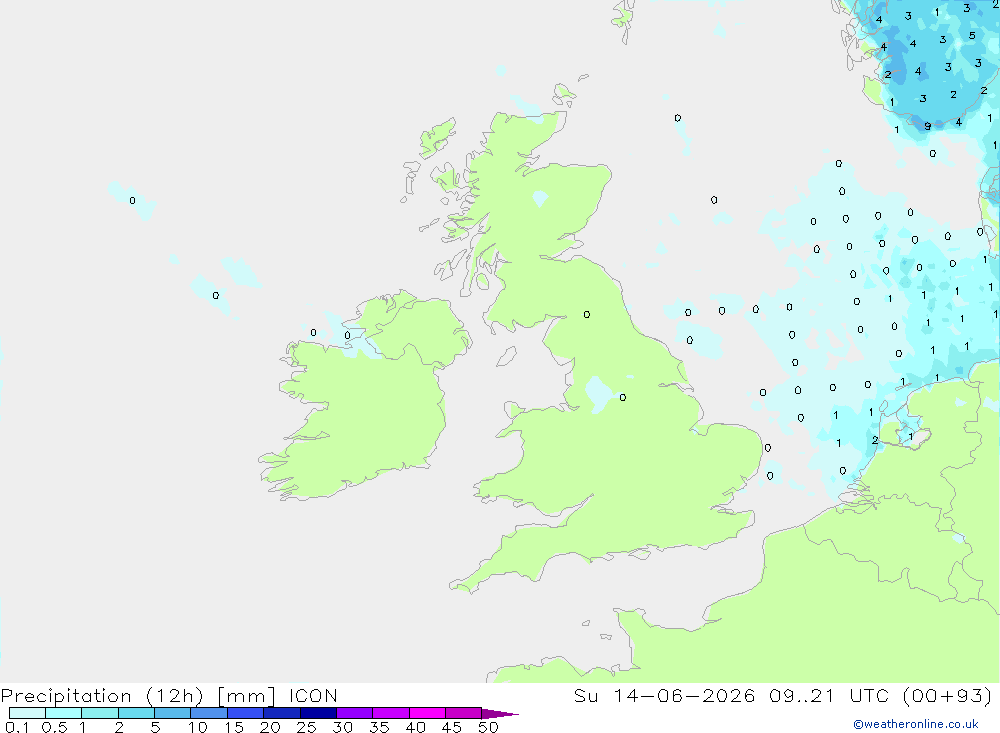Click the '9' precipitation value off Norway

coord(927,126)
